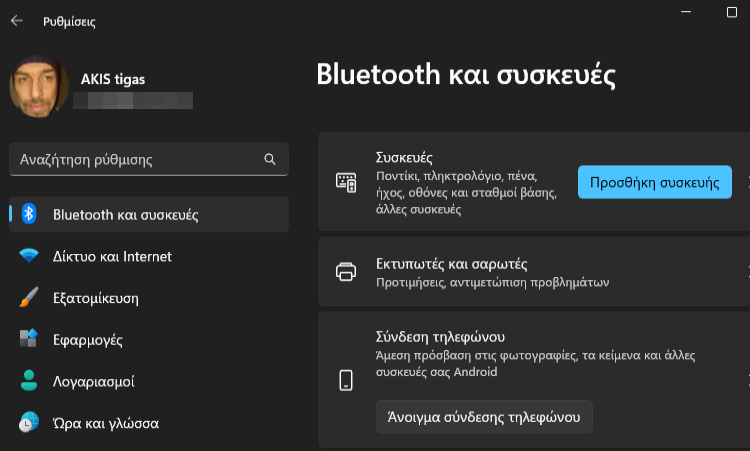Viewport: 750px width, 451px height.
Task: Select the Bluetooth icon in the sidebar
Action: [29, 214]
